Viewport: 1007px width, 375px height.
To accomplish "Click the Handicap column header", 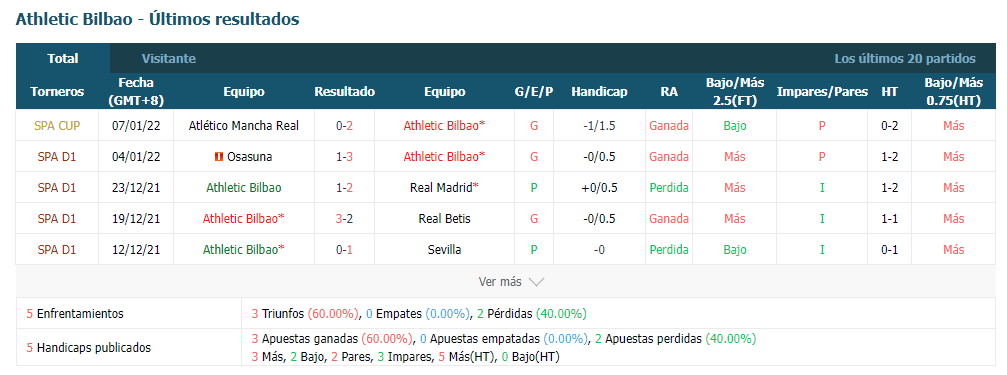I will coord(599,92).
